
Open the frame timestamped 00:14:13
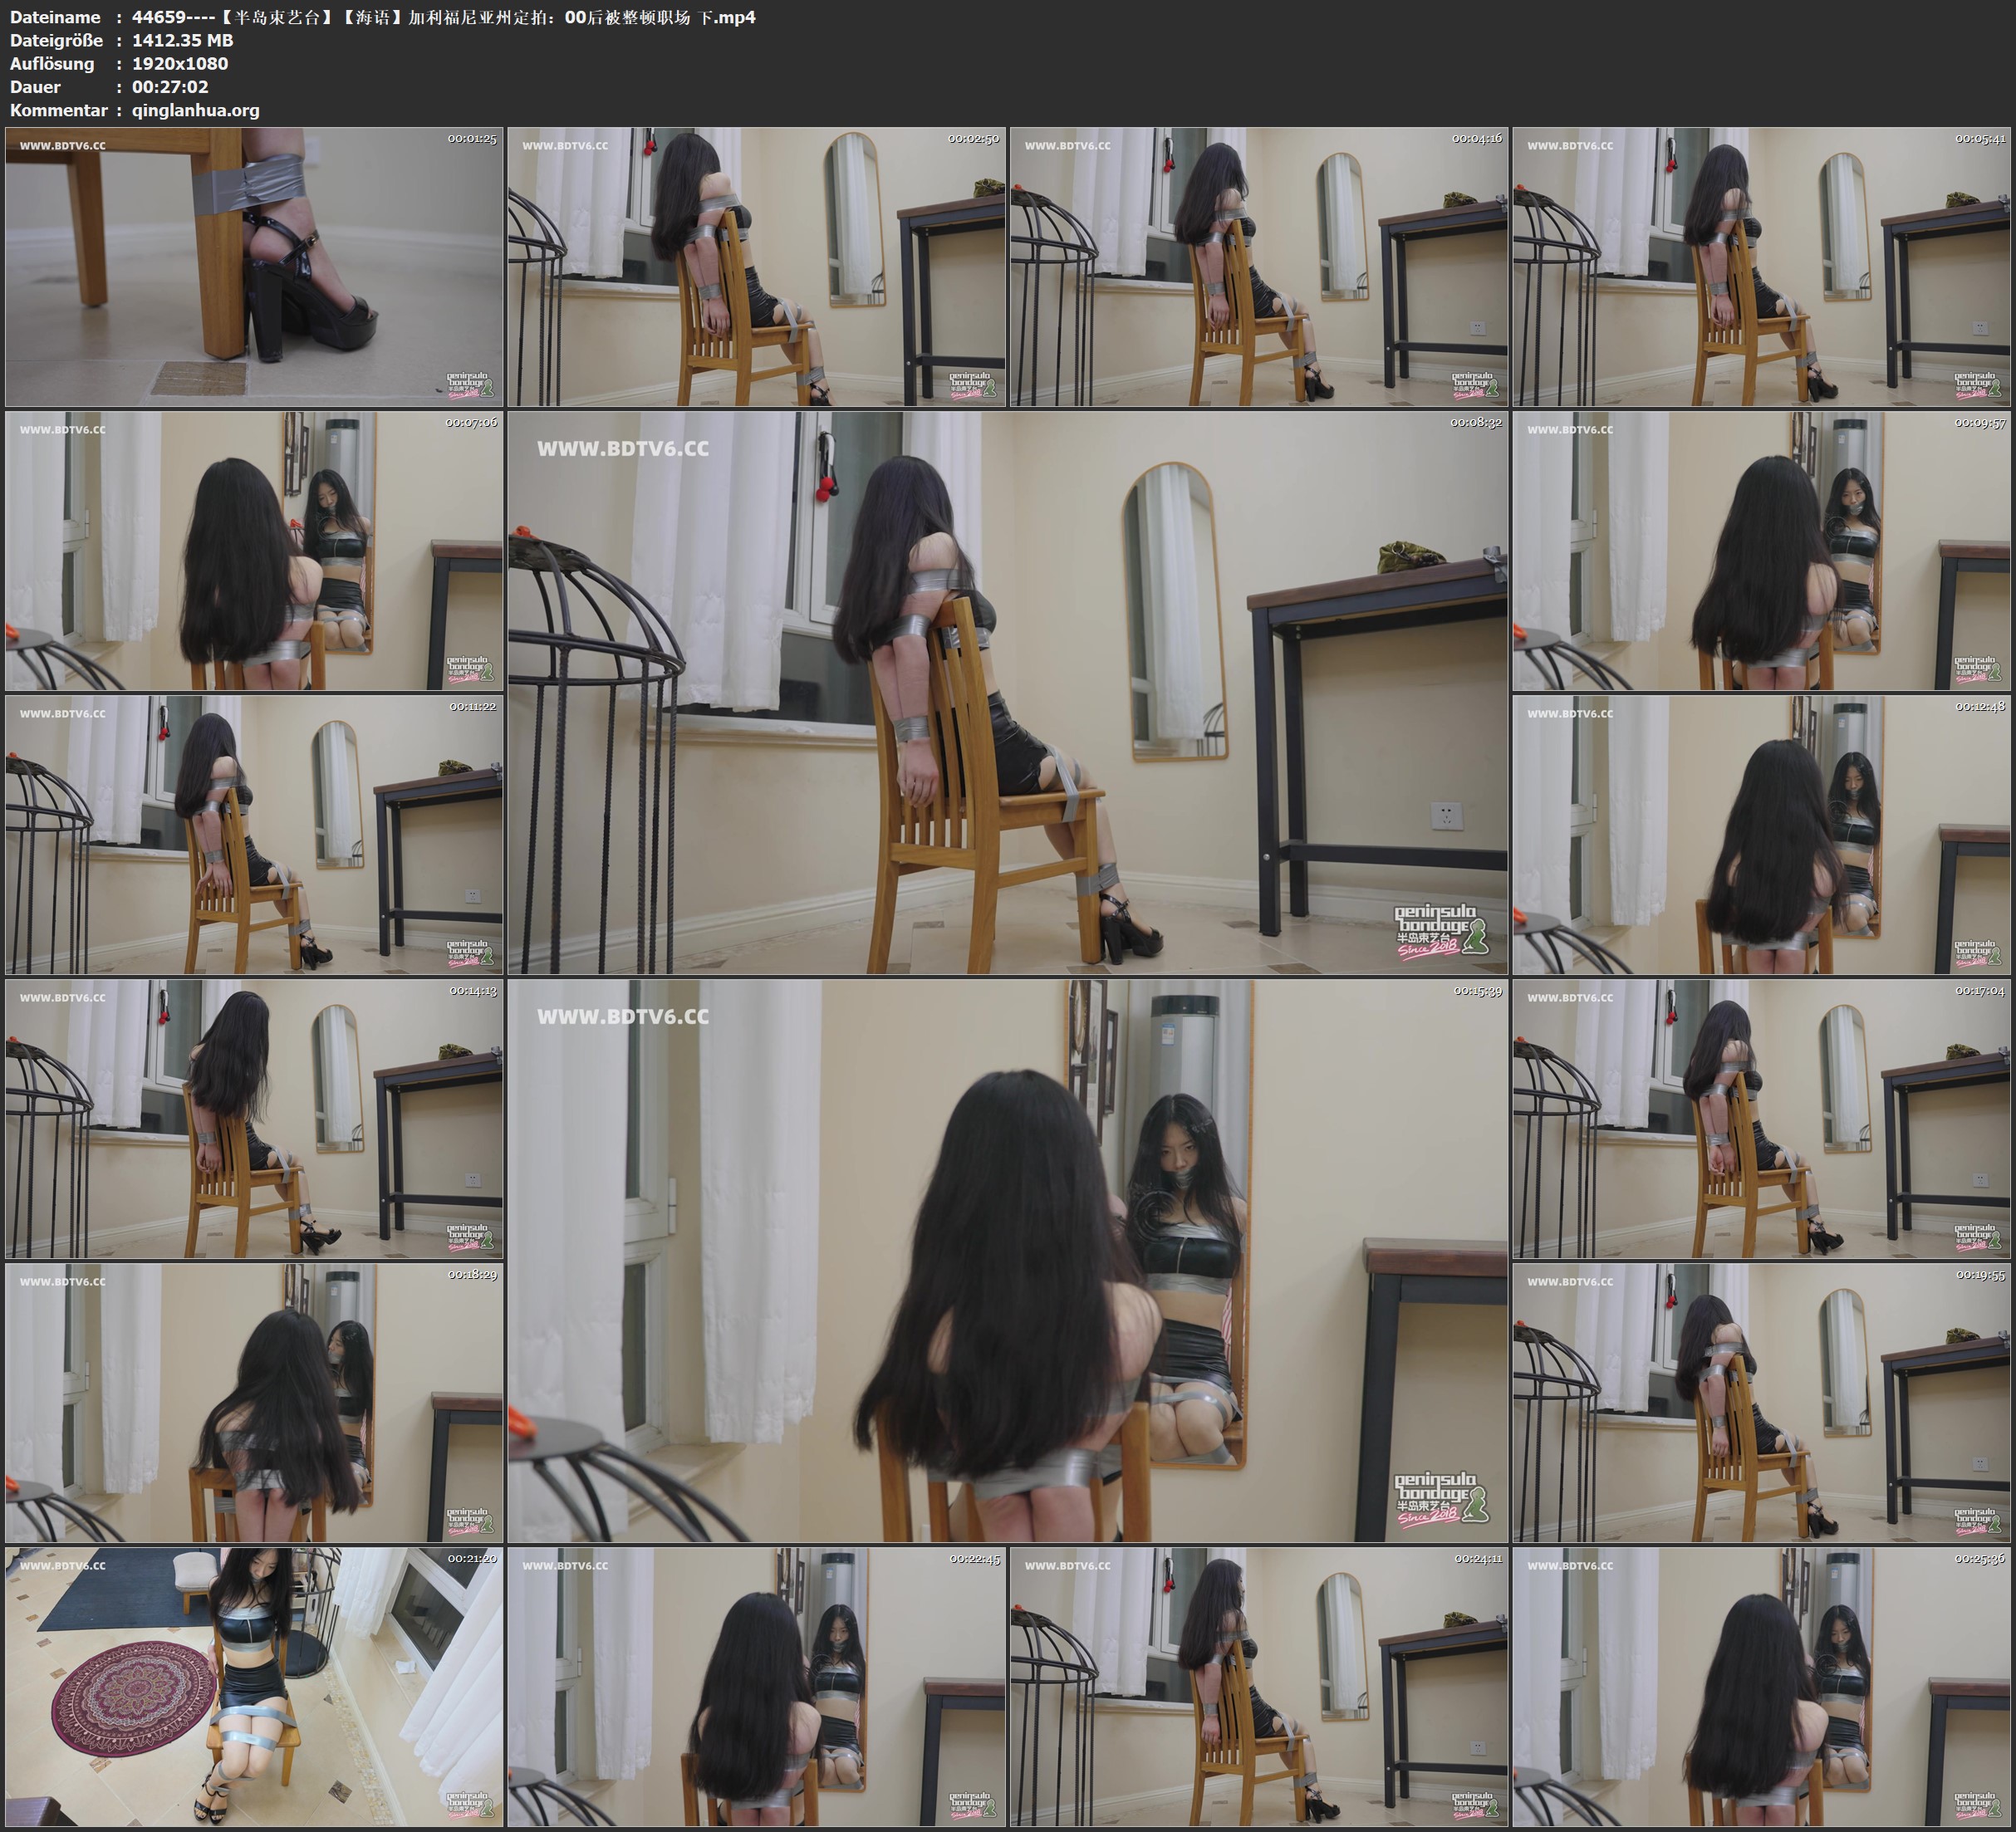(x=254, y=1118)
